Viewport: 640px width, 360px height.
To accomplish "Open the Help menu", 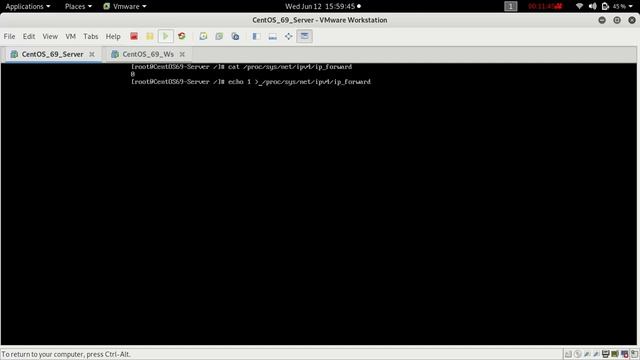I will (x=113, y=36).
